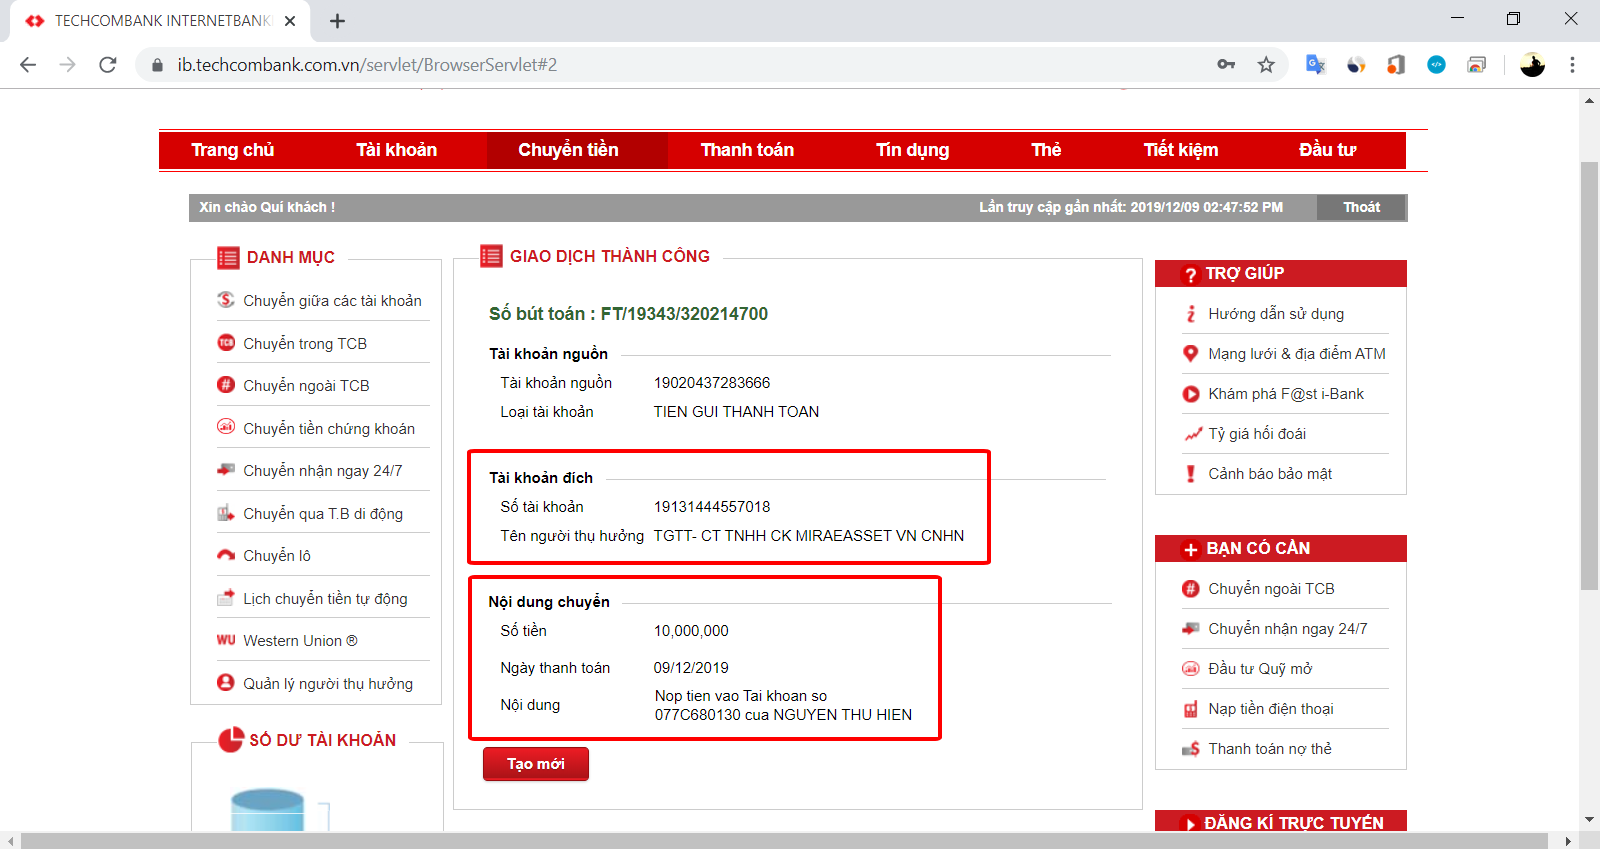The width and height of the screenshot is (1600, 849).
Task: Open the 'Western Union' link
Action: pos(300,641)
